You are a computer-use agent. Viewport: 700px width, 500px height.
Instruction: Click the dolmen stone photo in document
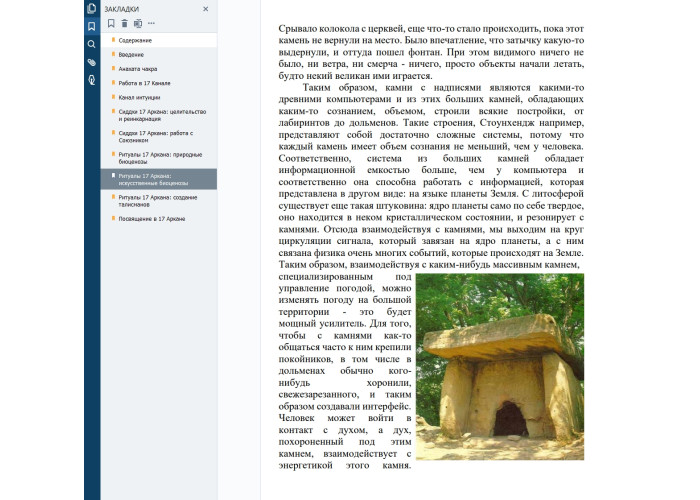coord(500,359)
